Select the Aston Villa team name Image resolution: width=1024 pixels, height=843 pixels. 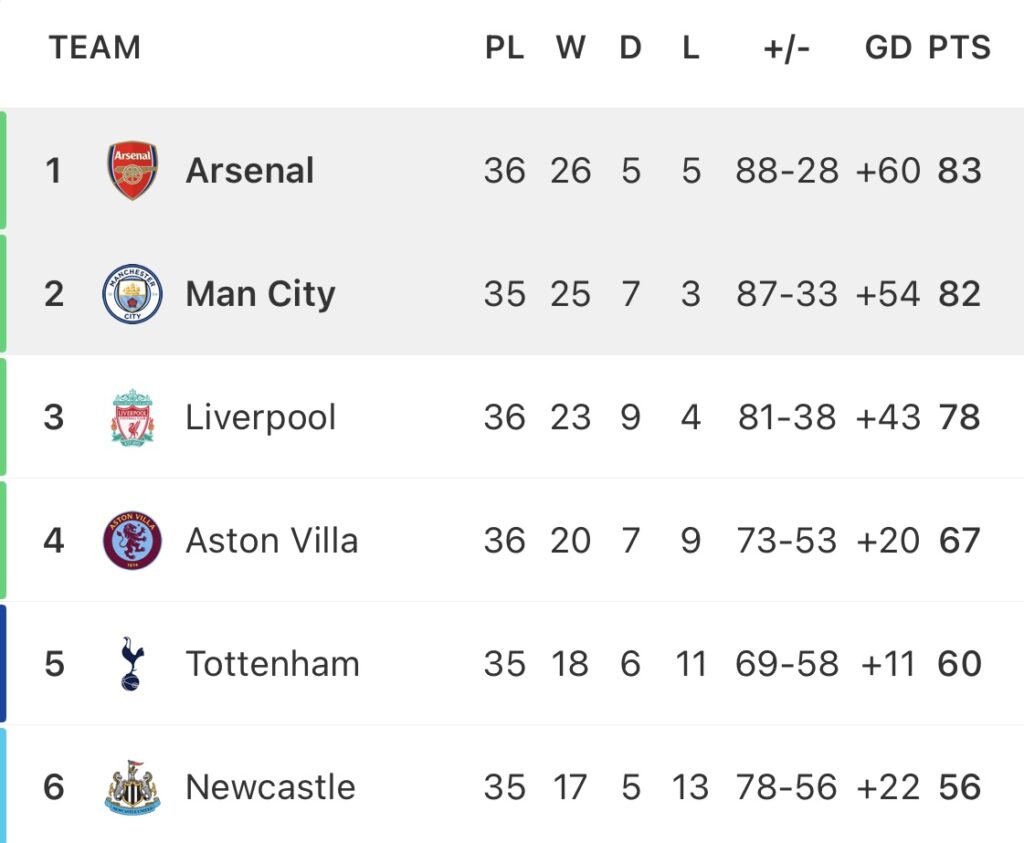[272, 541]
